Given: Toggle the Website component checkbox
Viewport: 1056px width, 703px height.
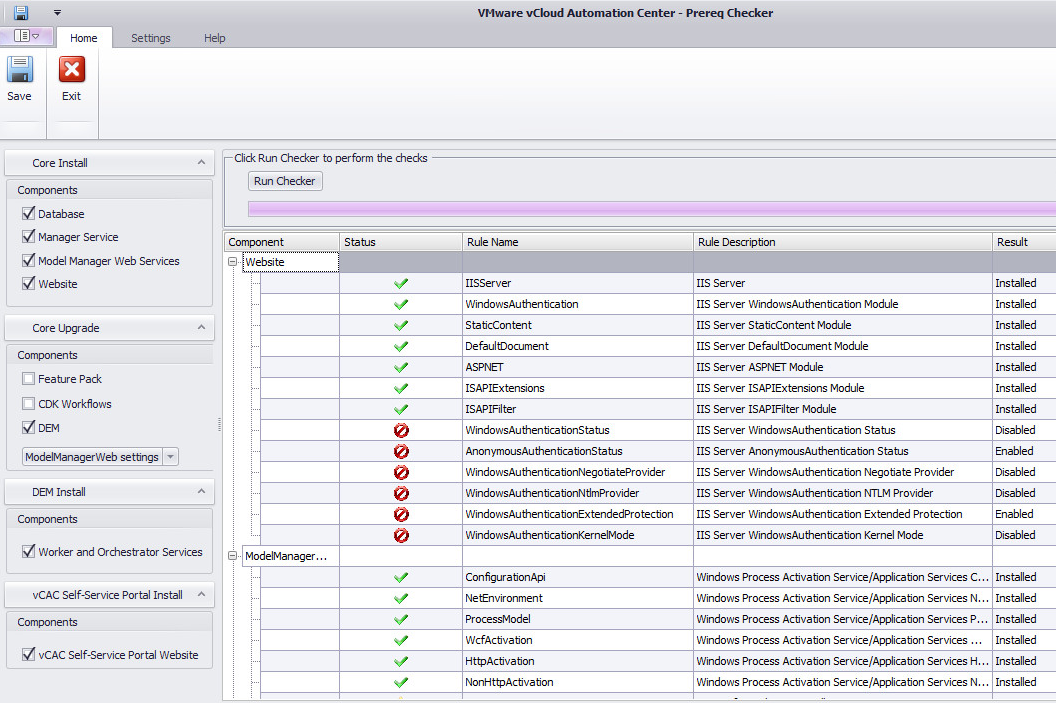Looking at the screenshot, I should pyautogui.click(x=28, y=283).
